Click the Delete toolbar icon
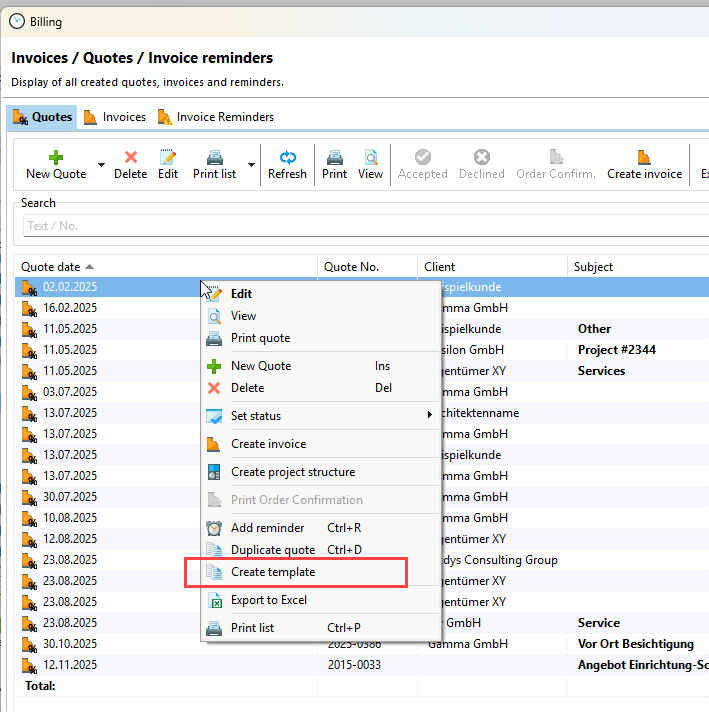Screen dimensions: 709x712 point(130,158)
